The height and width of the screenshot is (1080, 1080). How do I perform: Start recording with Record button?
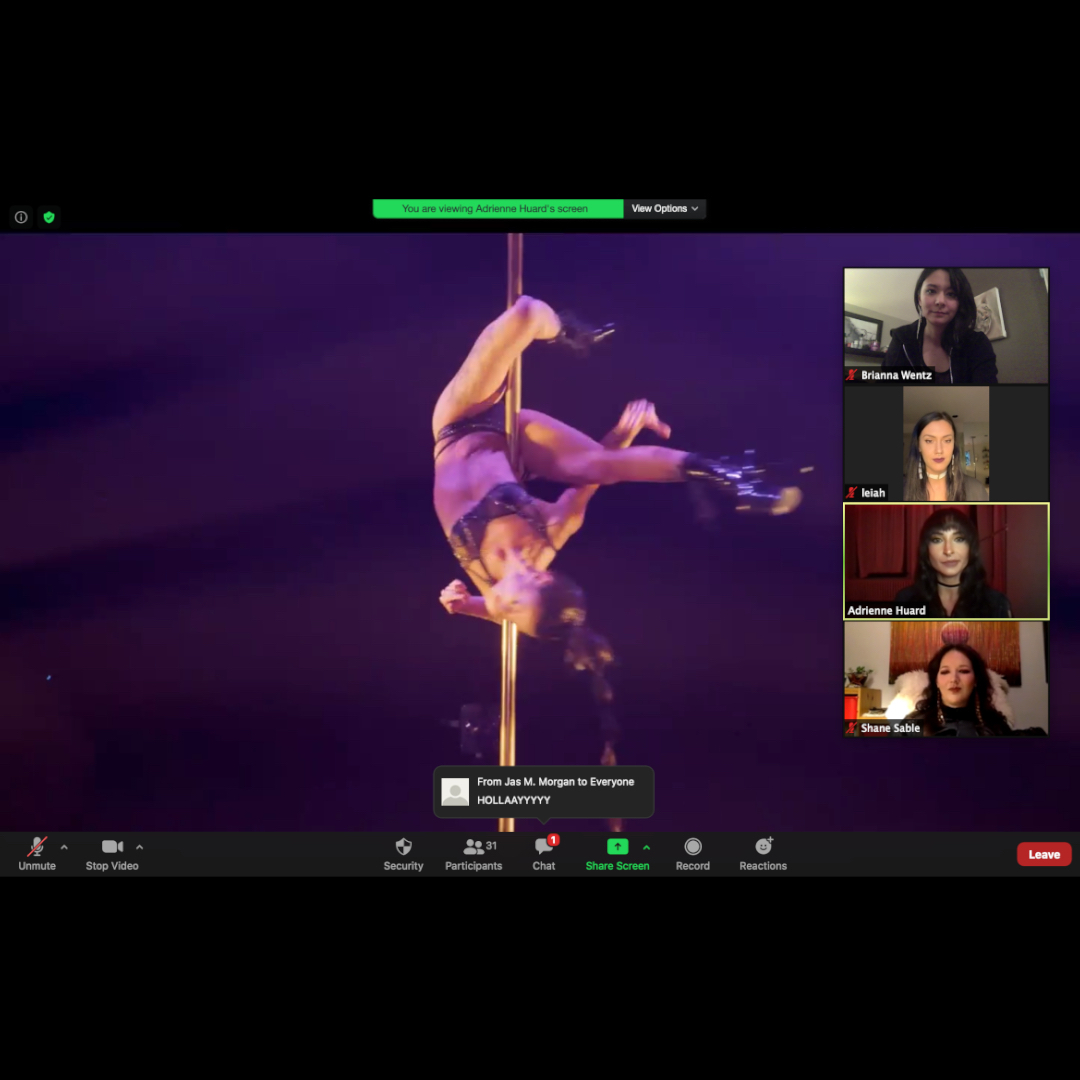point(692,853)
